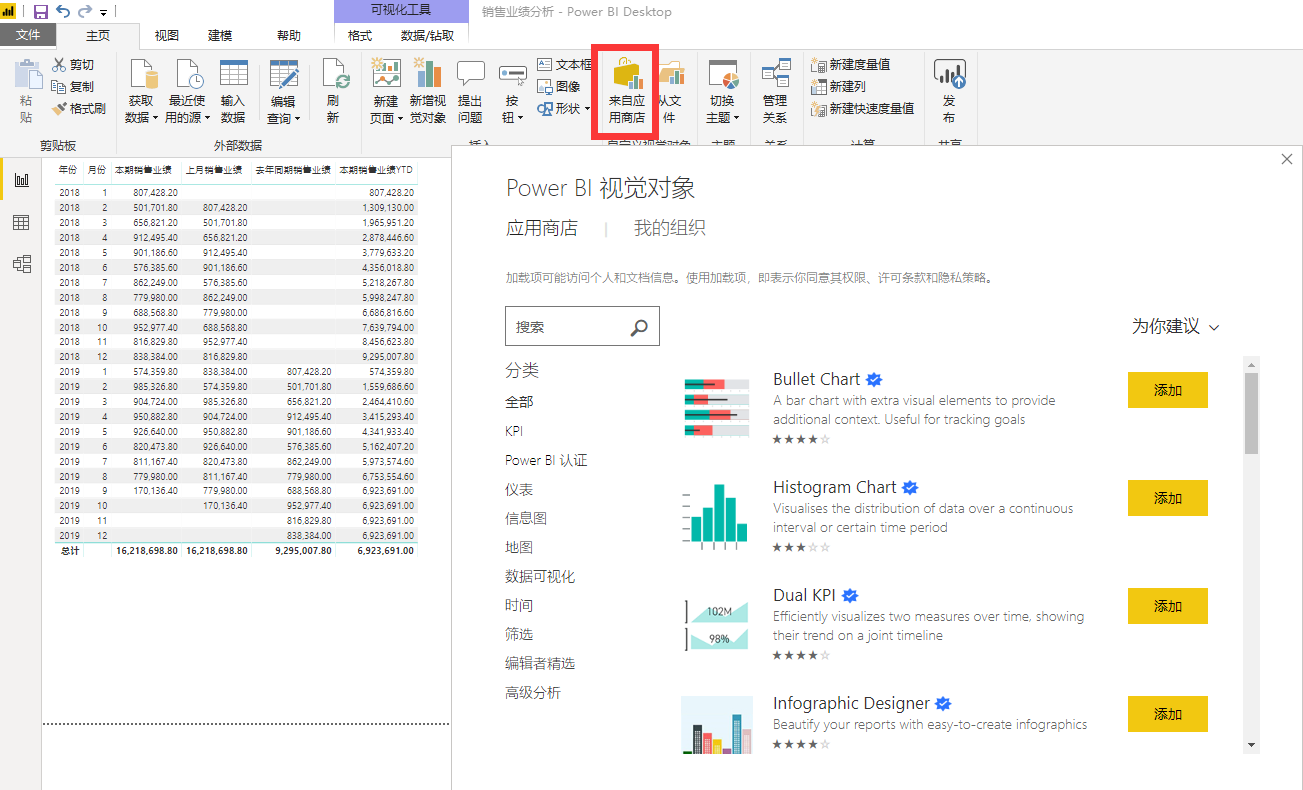Select the 我的组织 tab in dialog
1303x790 pixels.
tap(670, 228)
